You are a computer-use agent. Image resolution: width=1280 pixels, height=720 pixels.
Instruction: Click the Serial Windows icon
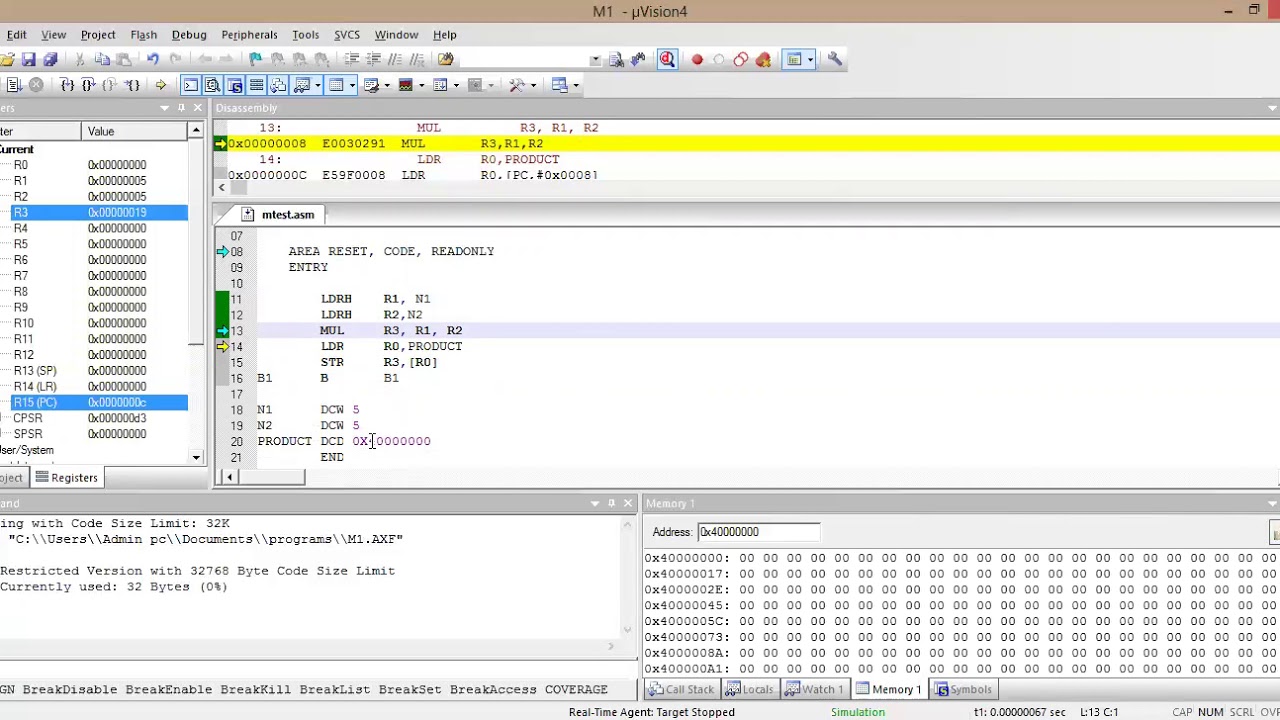pos(371,85)
